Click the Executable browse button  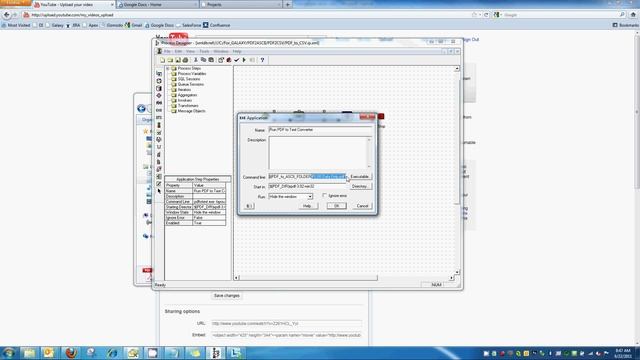click(360, 177)
